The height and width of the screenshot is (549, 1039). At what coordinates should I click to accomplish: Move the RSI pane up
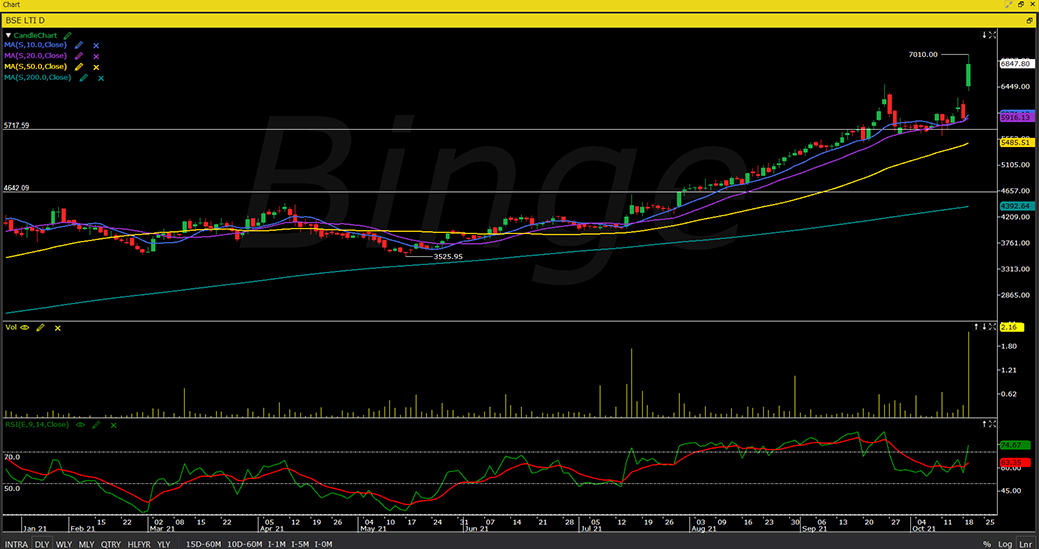984,424
